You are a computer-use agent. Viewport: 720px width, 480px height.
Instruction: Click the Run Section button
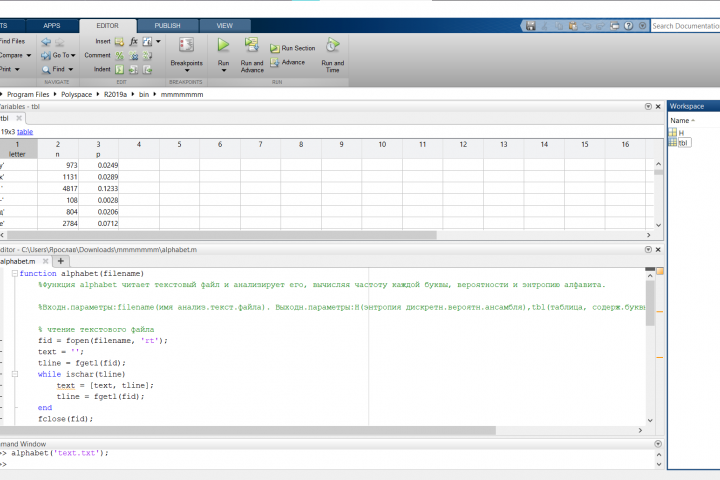(292, 48)
